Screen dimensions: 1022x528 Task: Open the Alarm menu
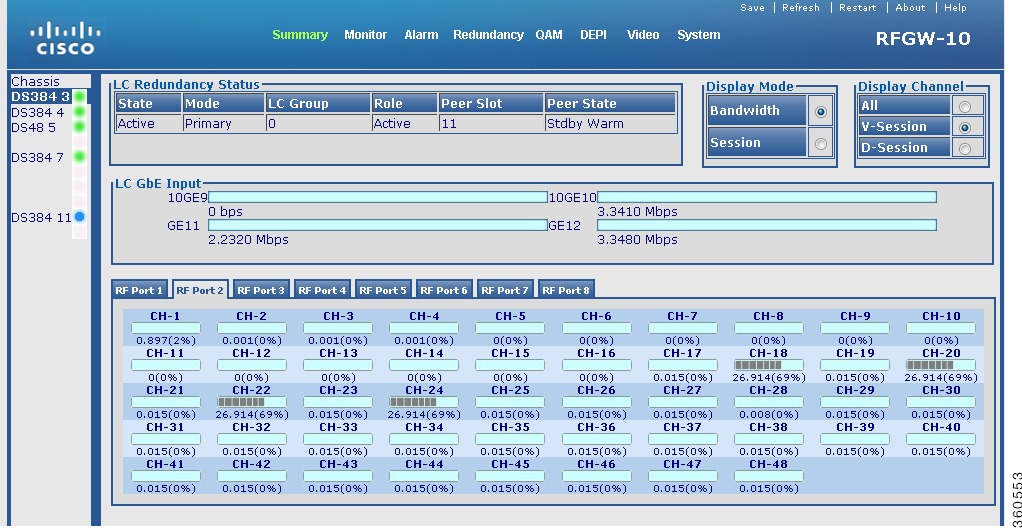coord(421,35)
